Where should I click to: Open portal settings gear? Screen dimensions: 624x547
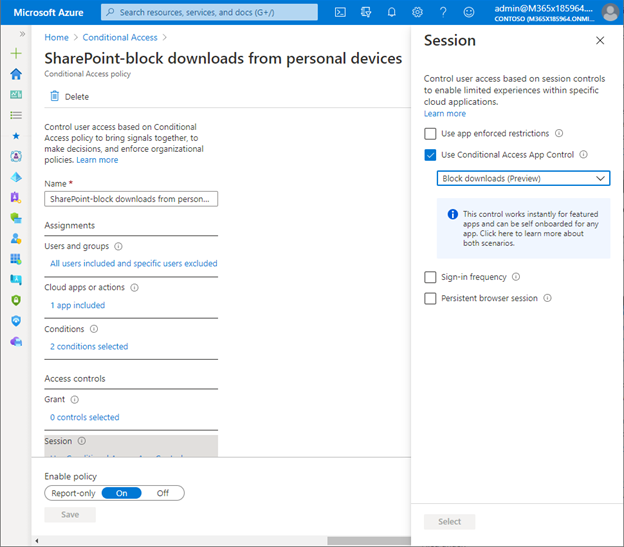[x=417, y=12]
